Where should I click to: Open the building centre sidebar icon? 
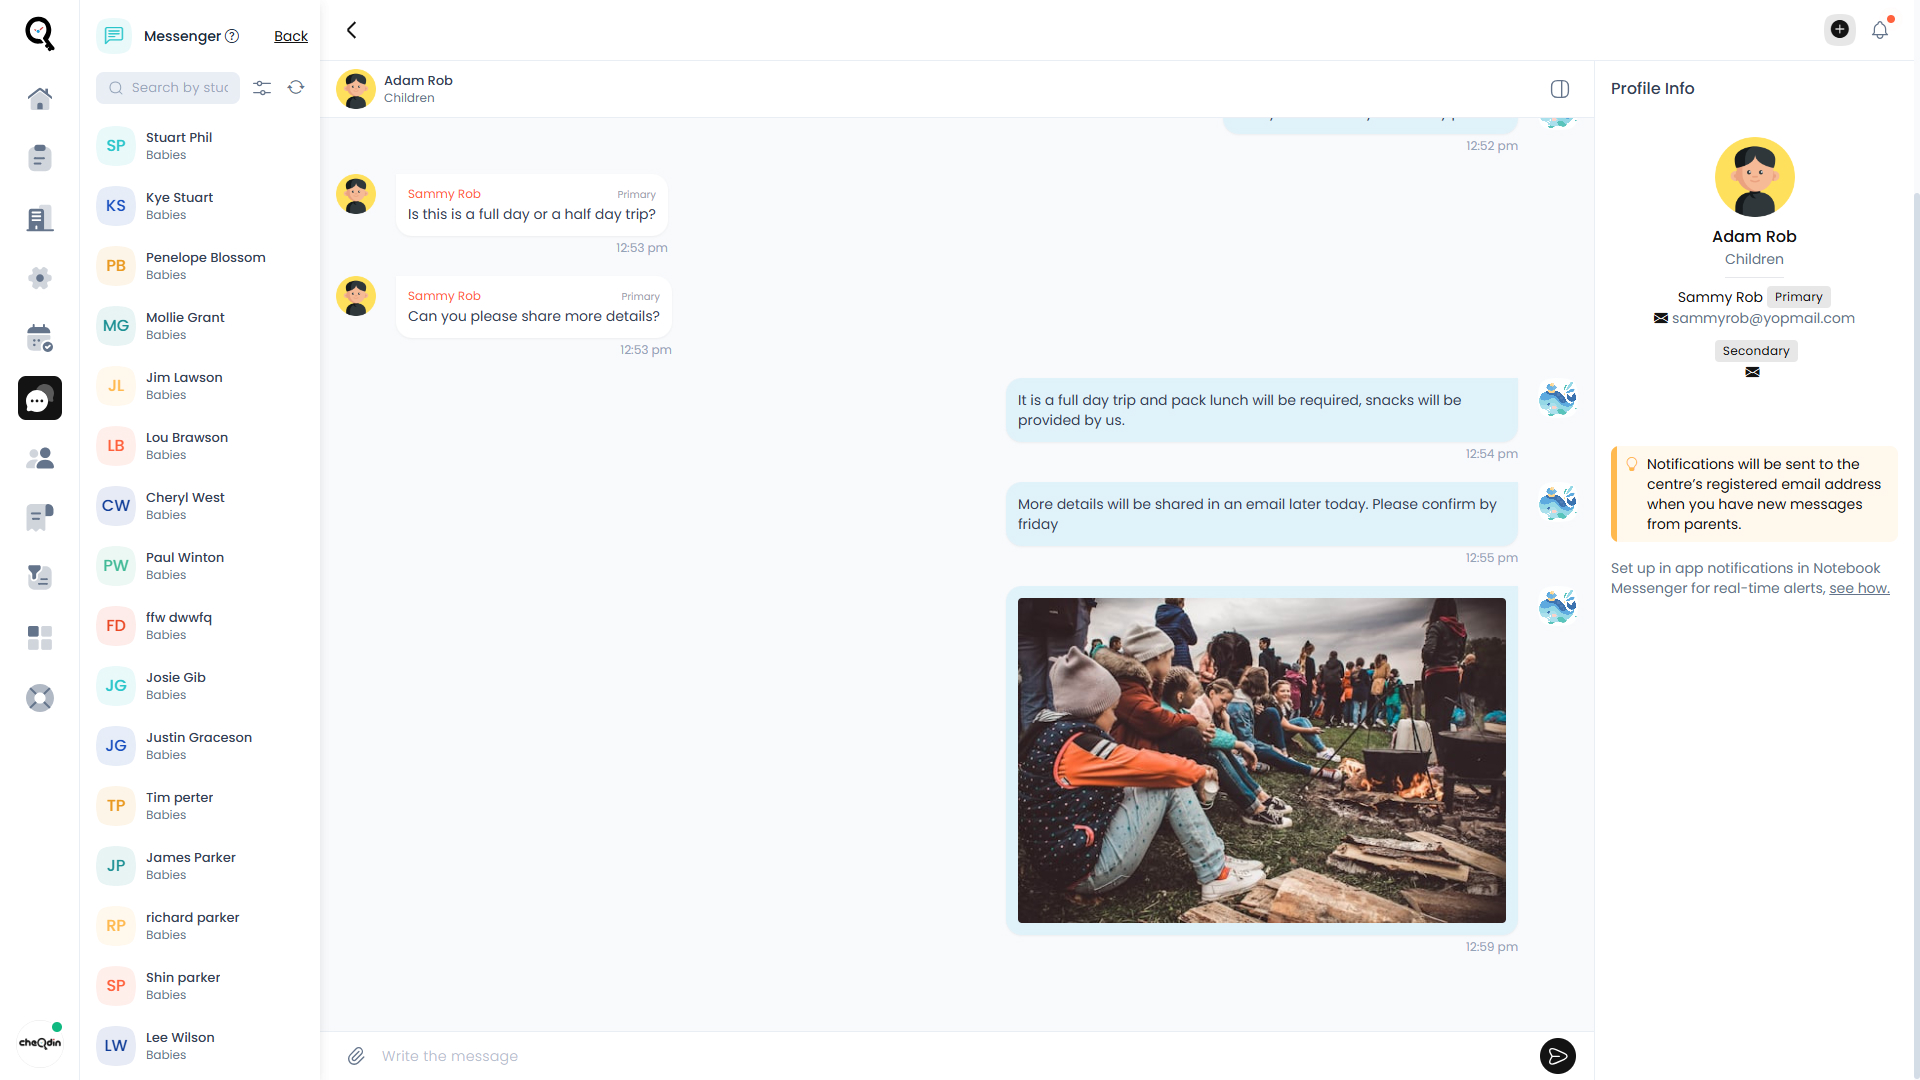pos(40,218)
